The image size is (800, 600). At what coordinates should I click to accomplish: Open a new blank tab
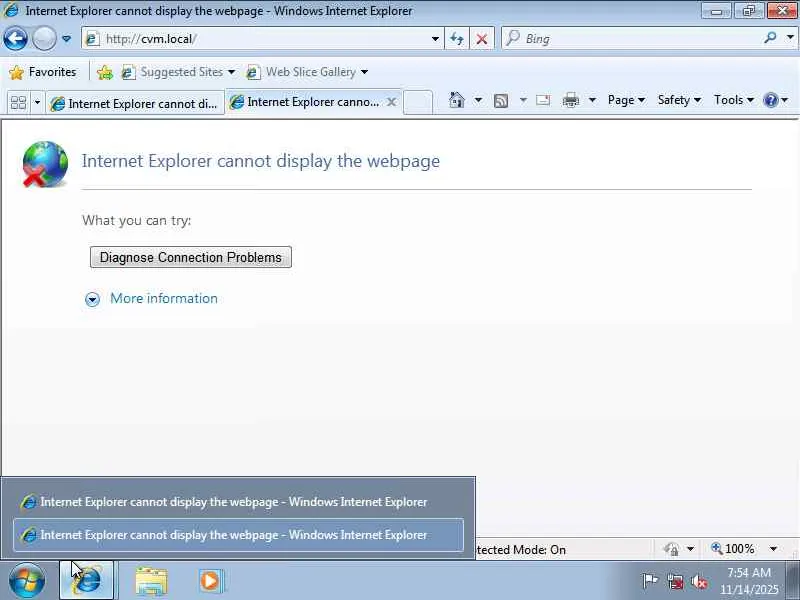point(418,102)
